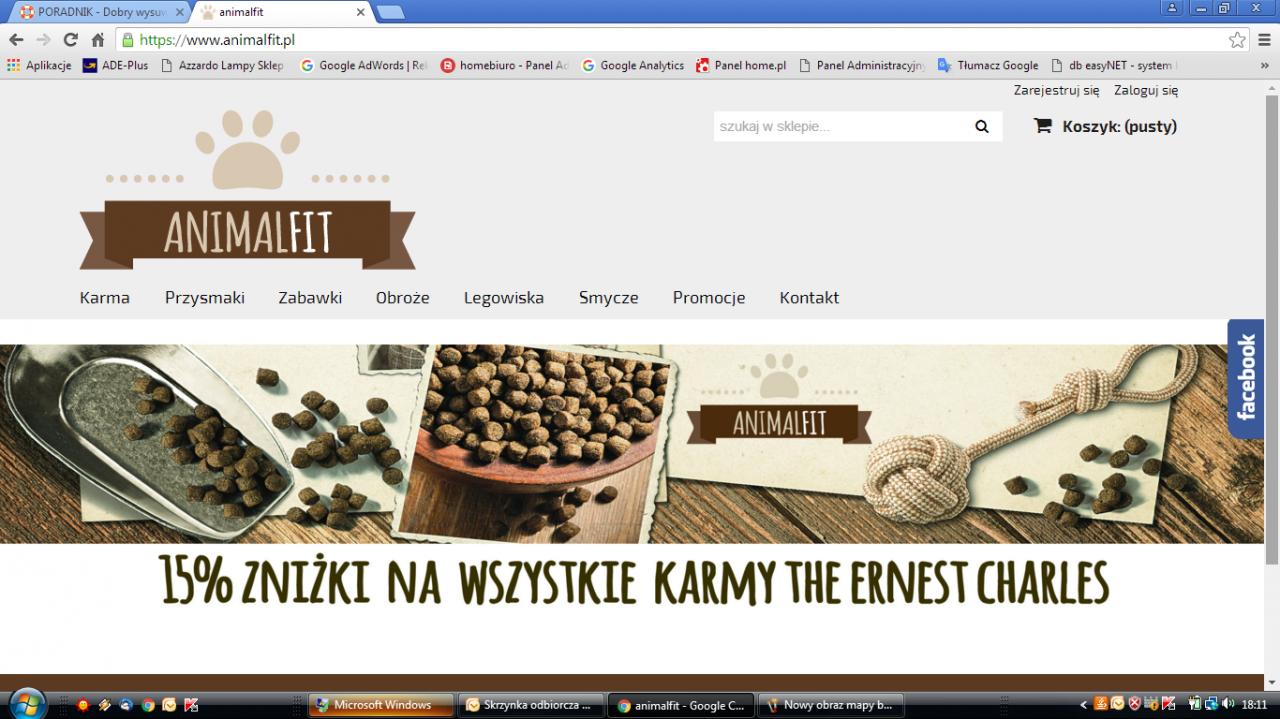Click the taskbar clock 18:11
The width and height of the screenshot is (1280, 719).
point(1254,705)
